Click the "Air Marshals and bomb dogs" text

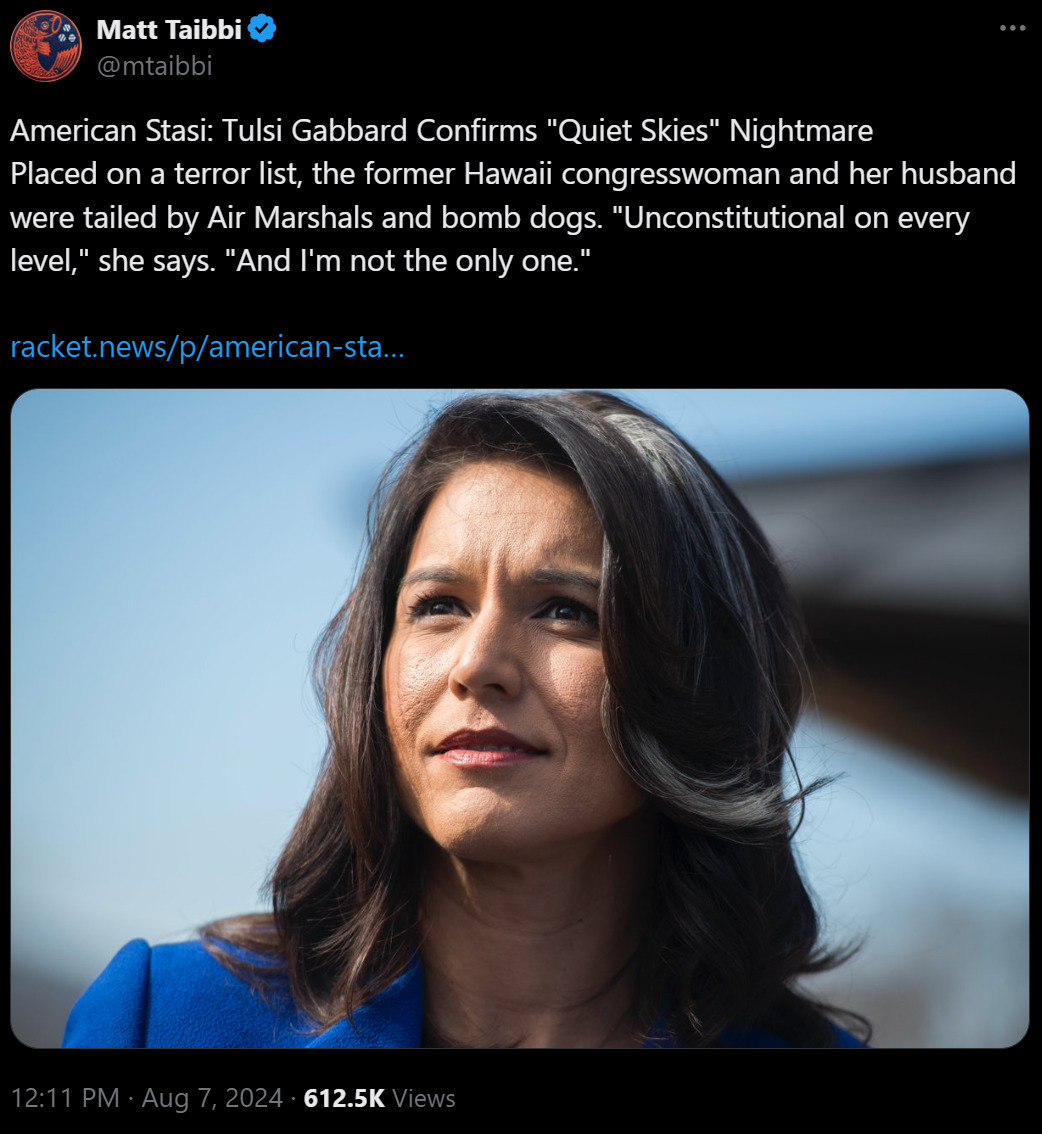tap(405, 218)
